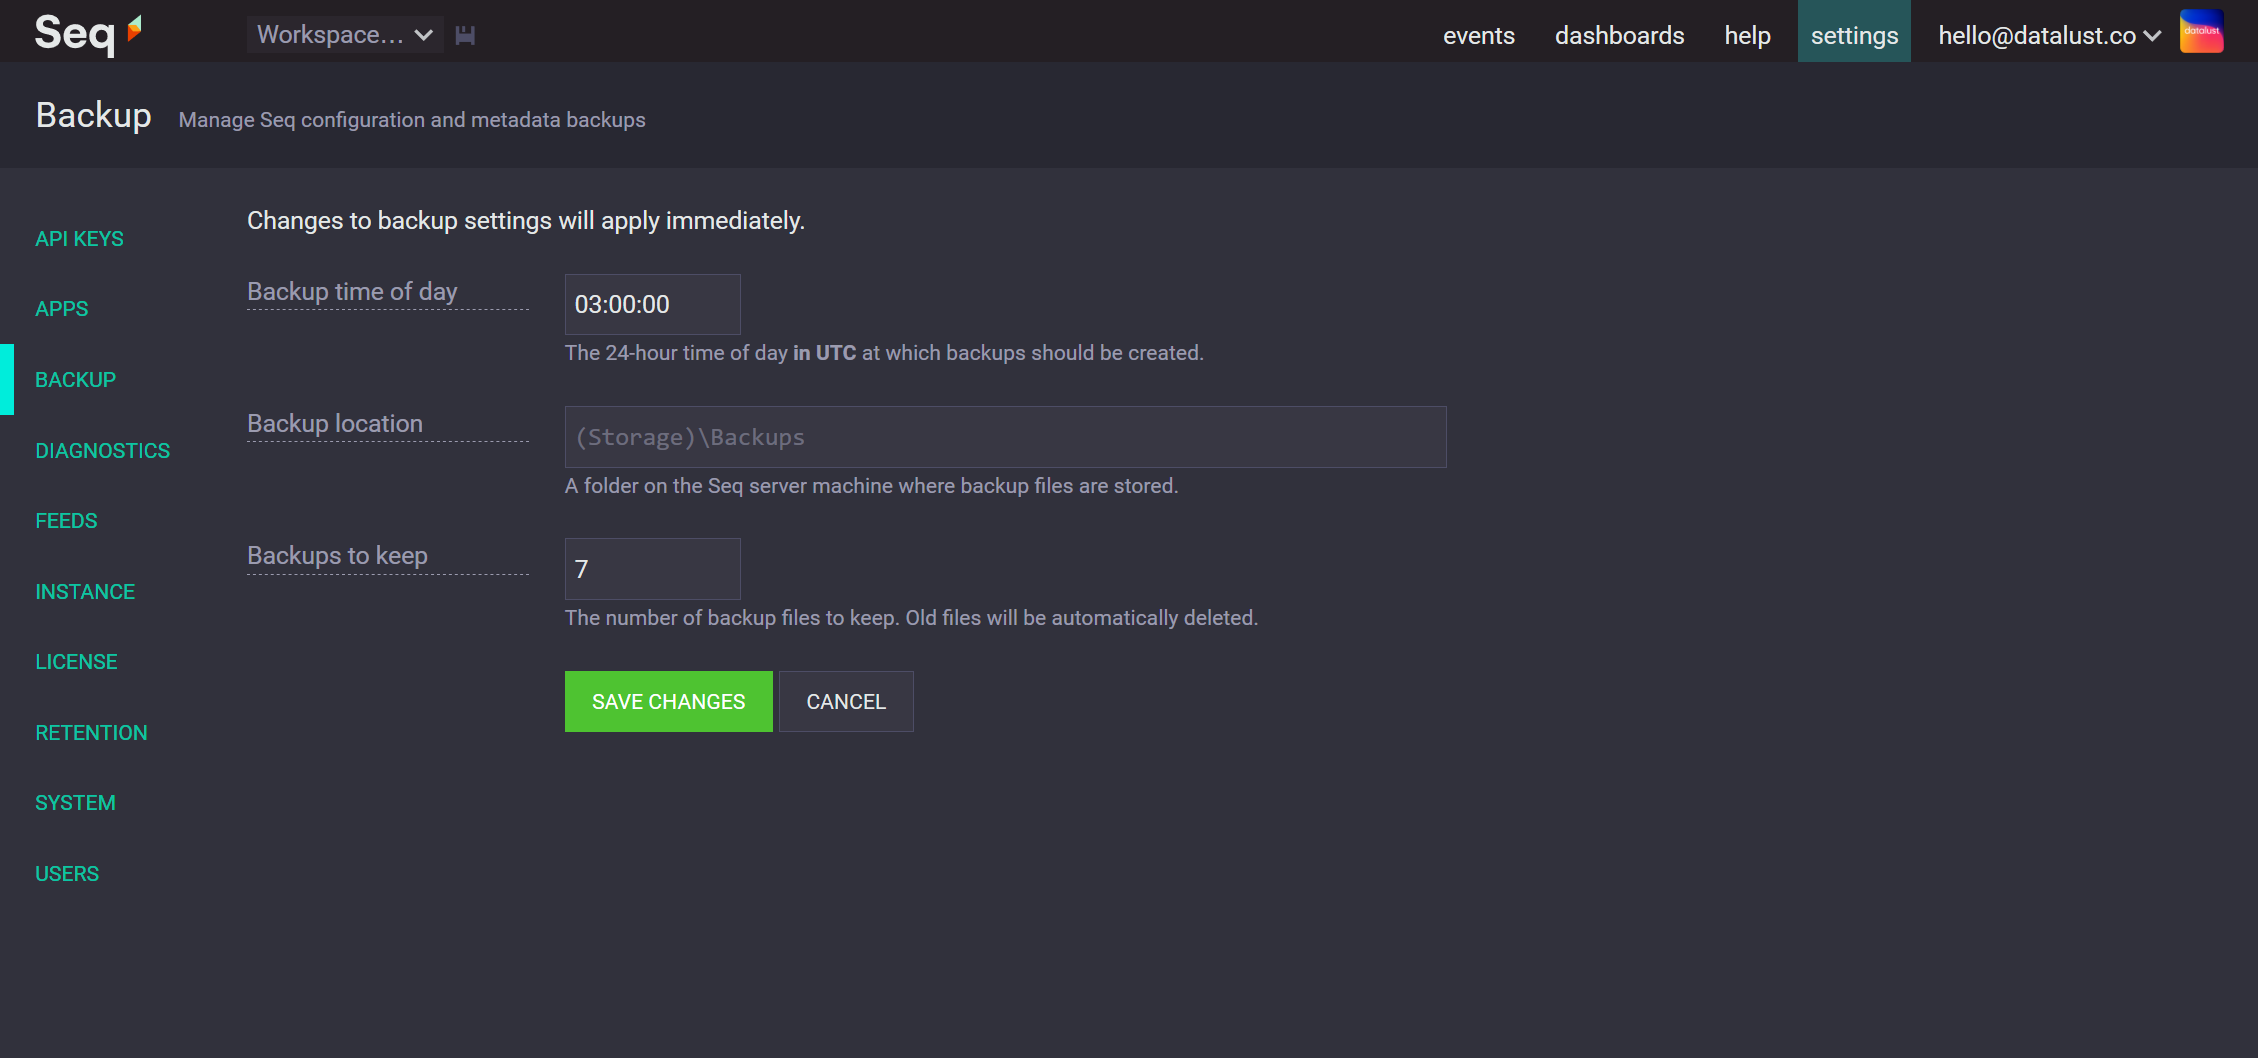
Task: Click the 'in UTC' help text
Action: [824, 353]
